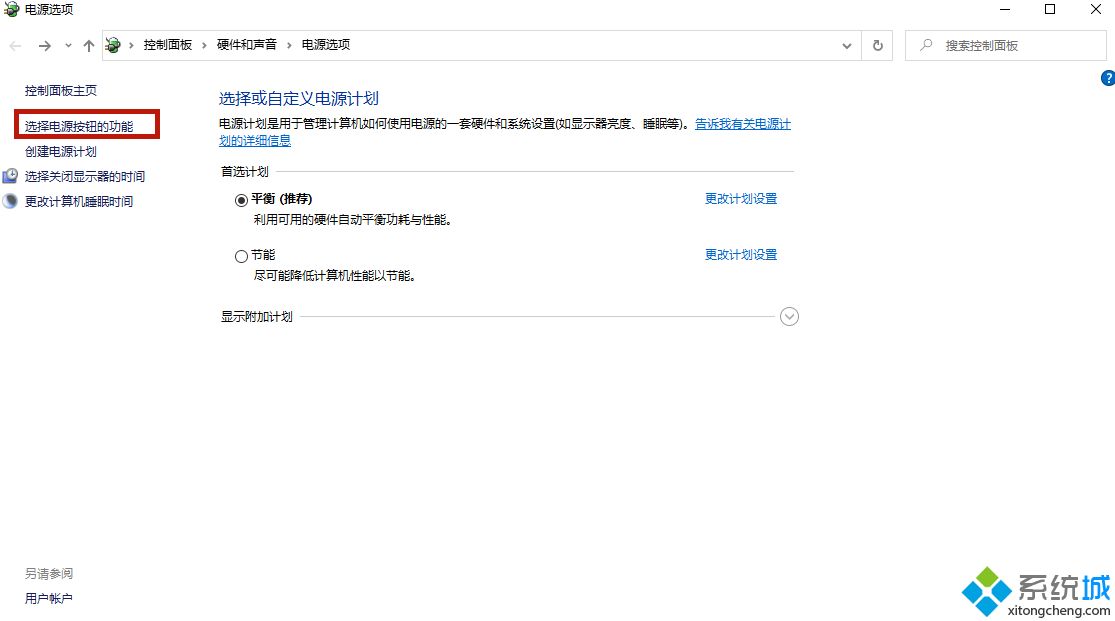The height and width of the screenshot is (621, 1115).
Task: Open the breadcrumb dropdown chevron next to back arrow
Action: tap(66, 45)
